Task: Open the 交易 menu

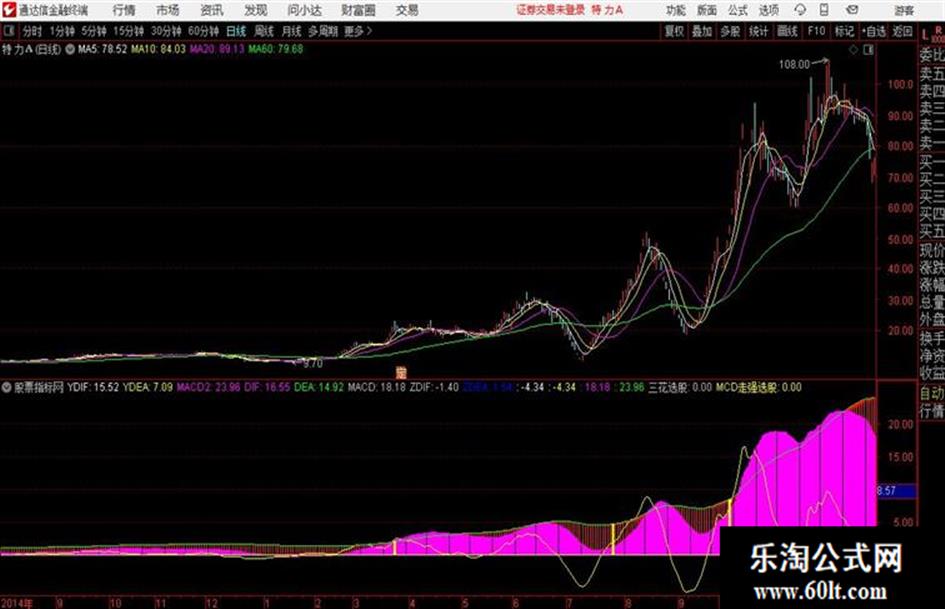Action: pyautogui.click(x=407, y=10)
